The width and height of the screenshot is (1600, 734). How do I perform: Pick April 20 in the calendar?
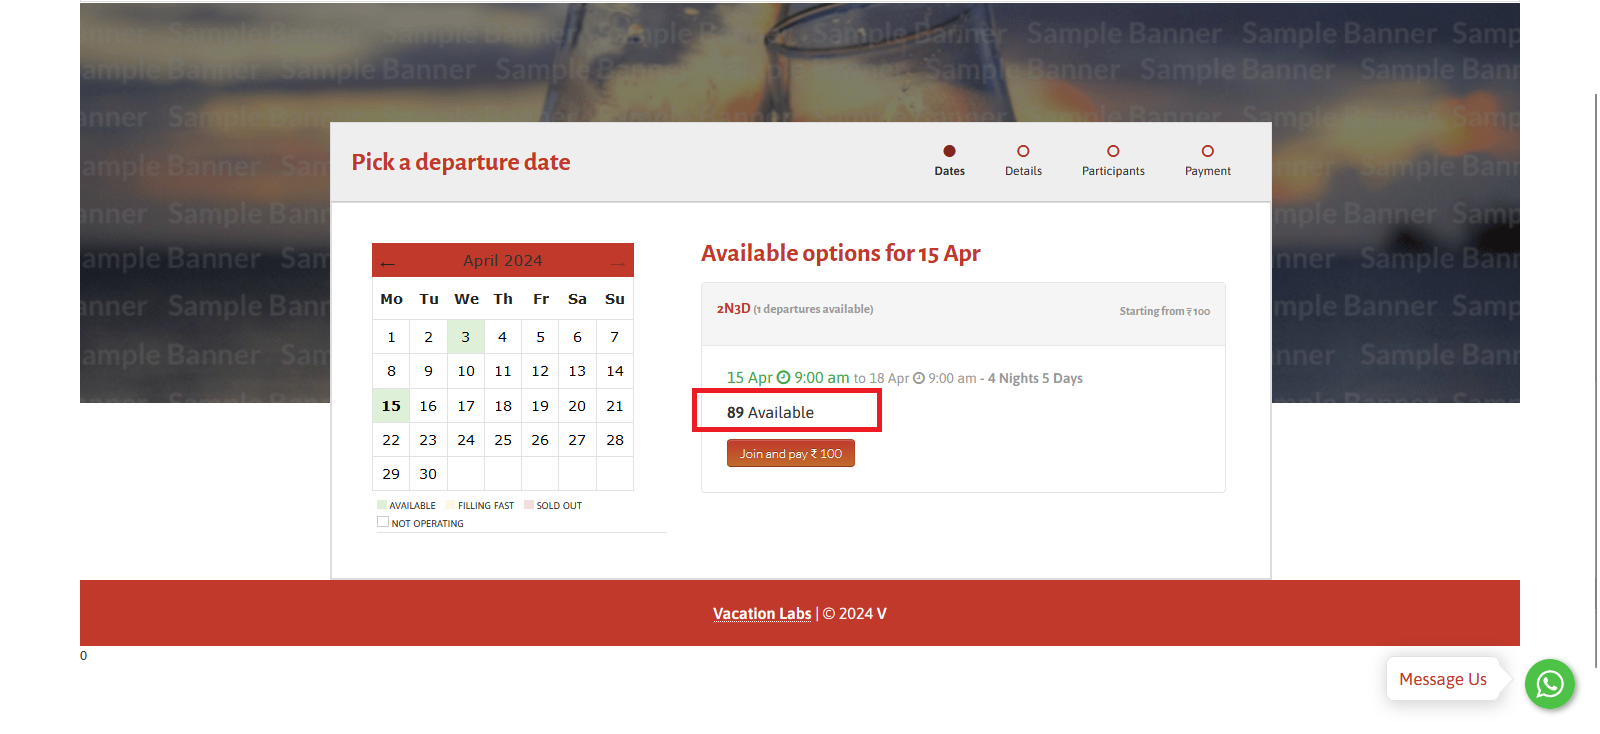(577, 406)
